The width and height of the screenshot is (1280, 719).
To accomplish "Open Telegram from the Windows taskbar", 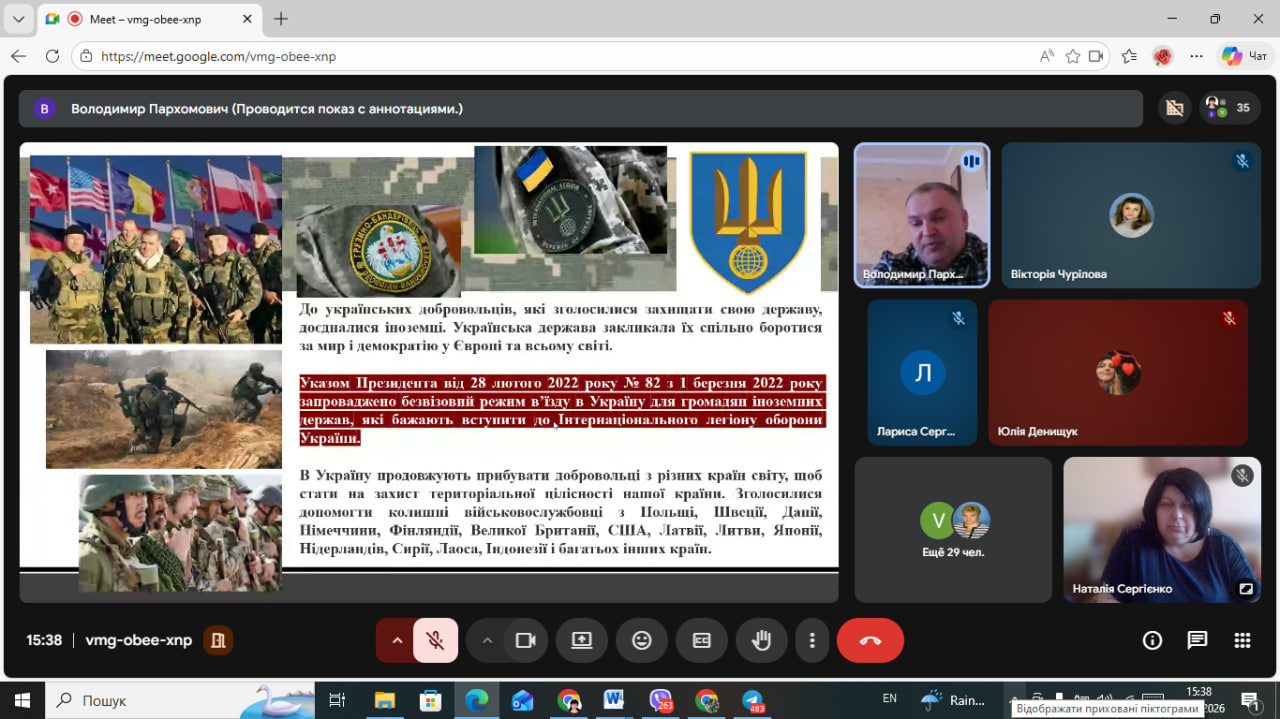I will coord(753,701).
